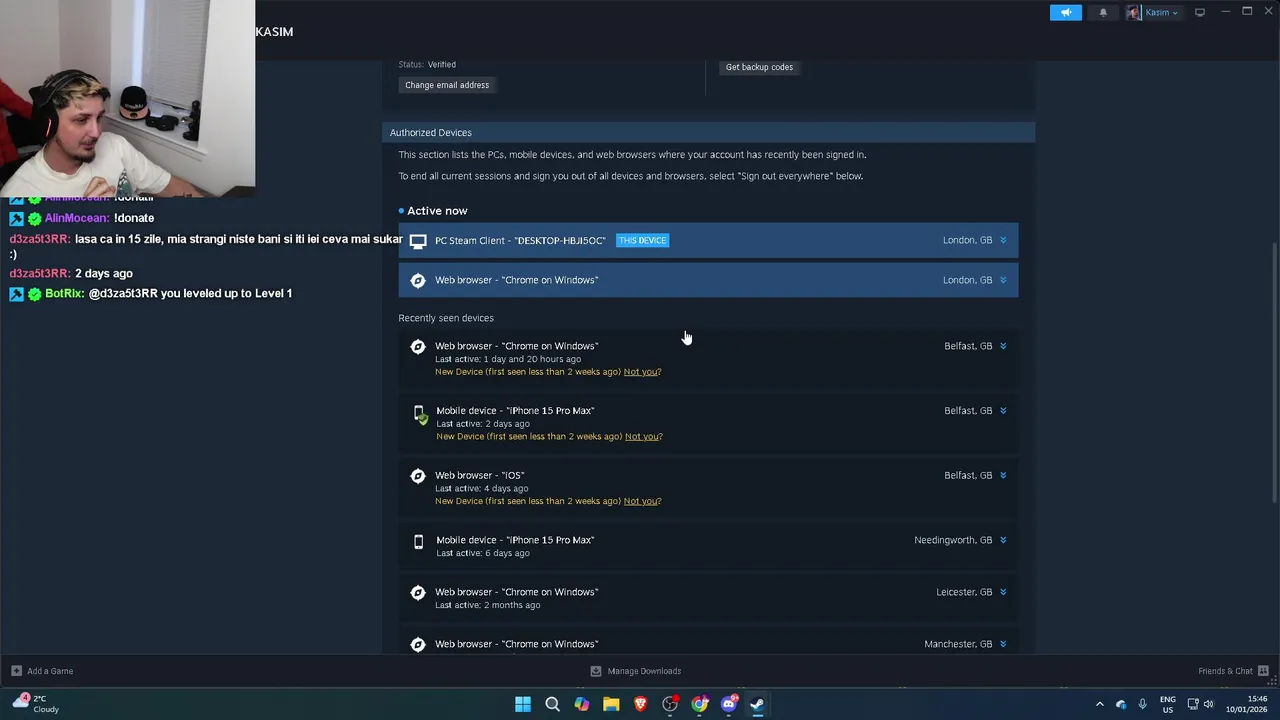Open the Windows Start menu

(x=522, y=704)
